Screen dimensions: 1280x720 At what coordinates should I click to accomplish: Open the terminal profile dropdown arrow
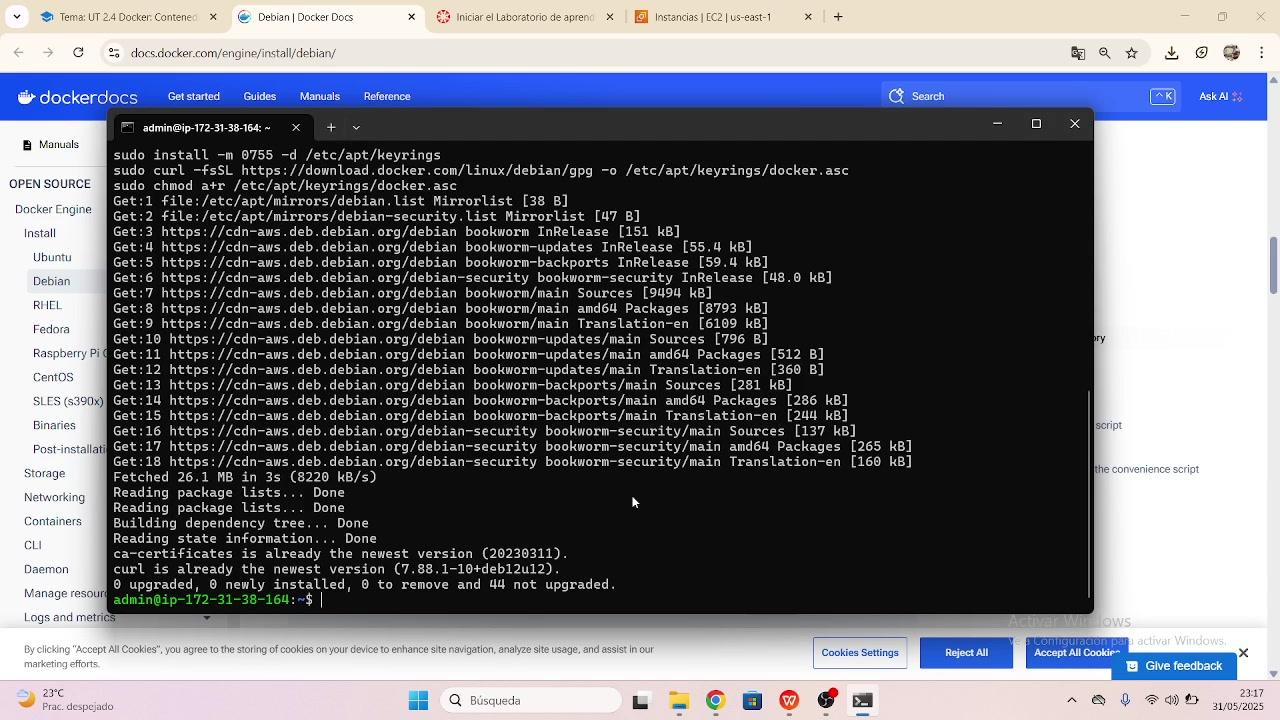coord(356,127)
